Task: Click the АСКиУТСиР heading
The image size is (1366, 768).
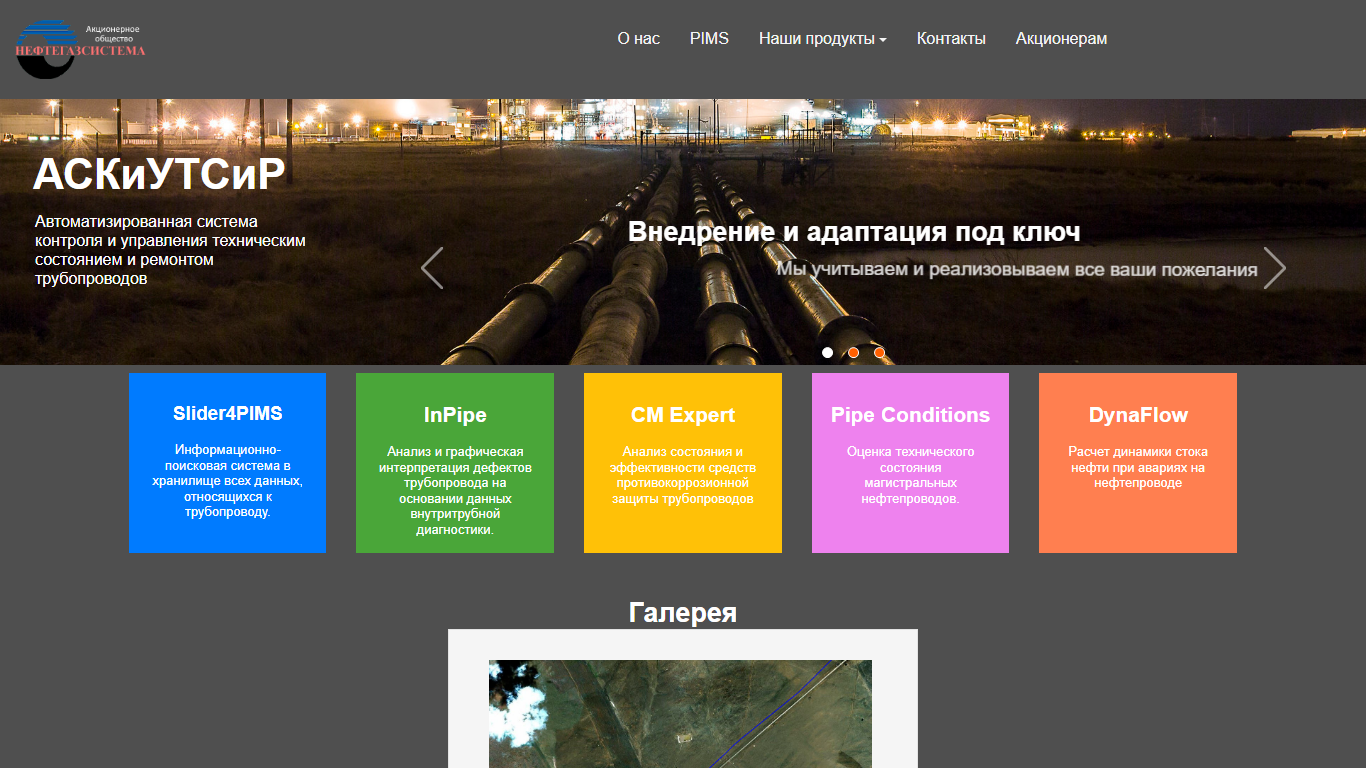Action: pyautogui.click(x=159, y=175)
